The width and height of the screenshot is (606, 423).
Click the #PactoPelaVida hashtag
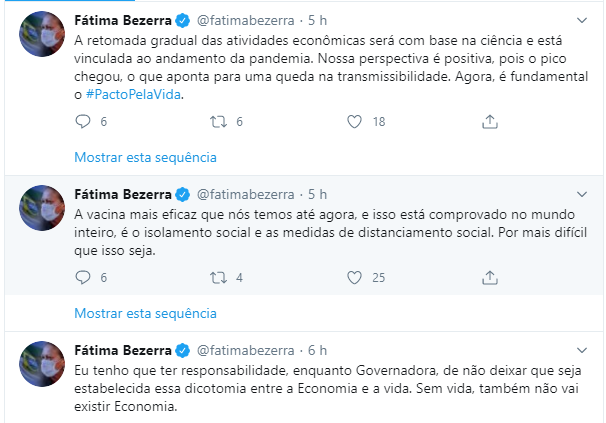(x=135, y=93)
